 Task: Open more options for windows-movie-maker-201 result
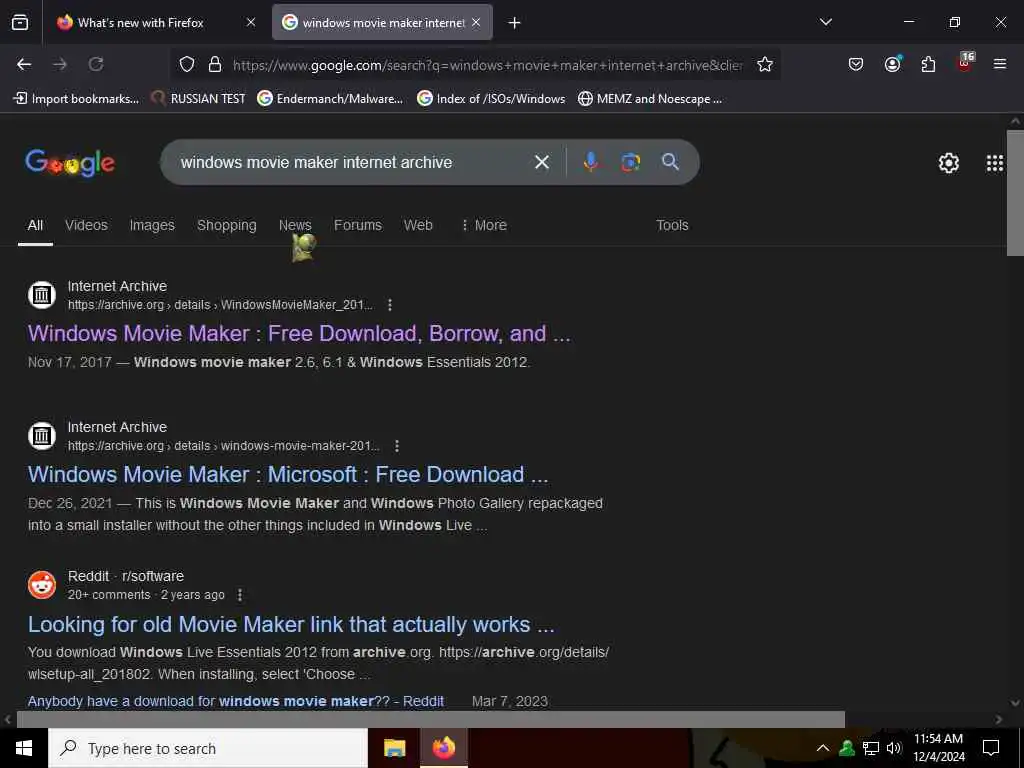point(397,446)
